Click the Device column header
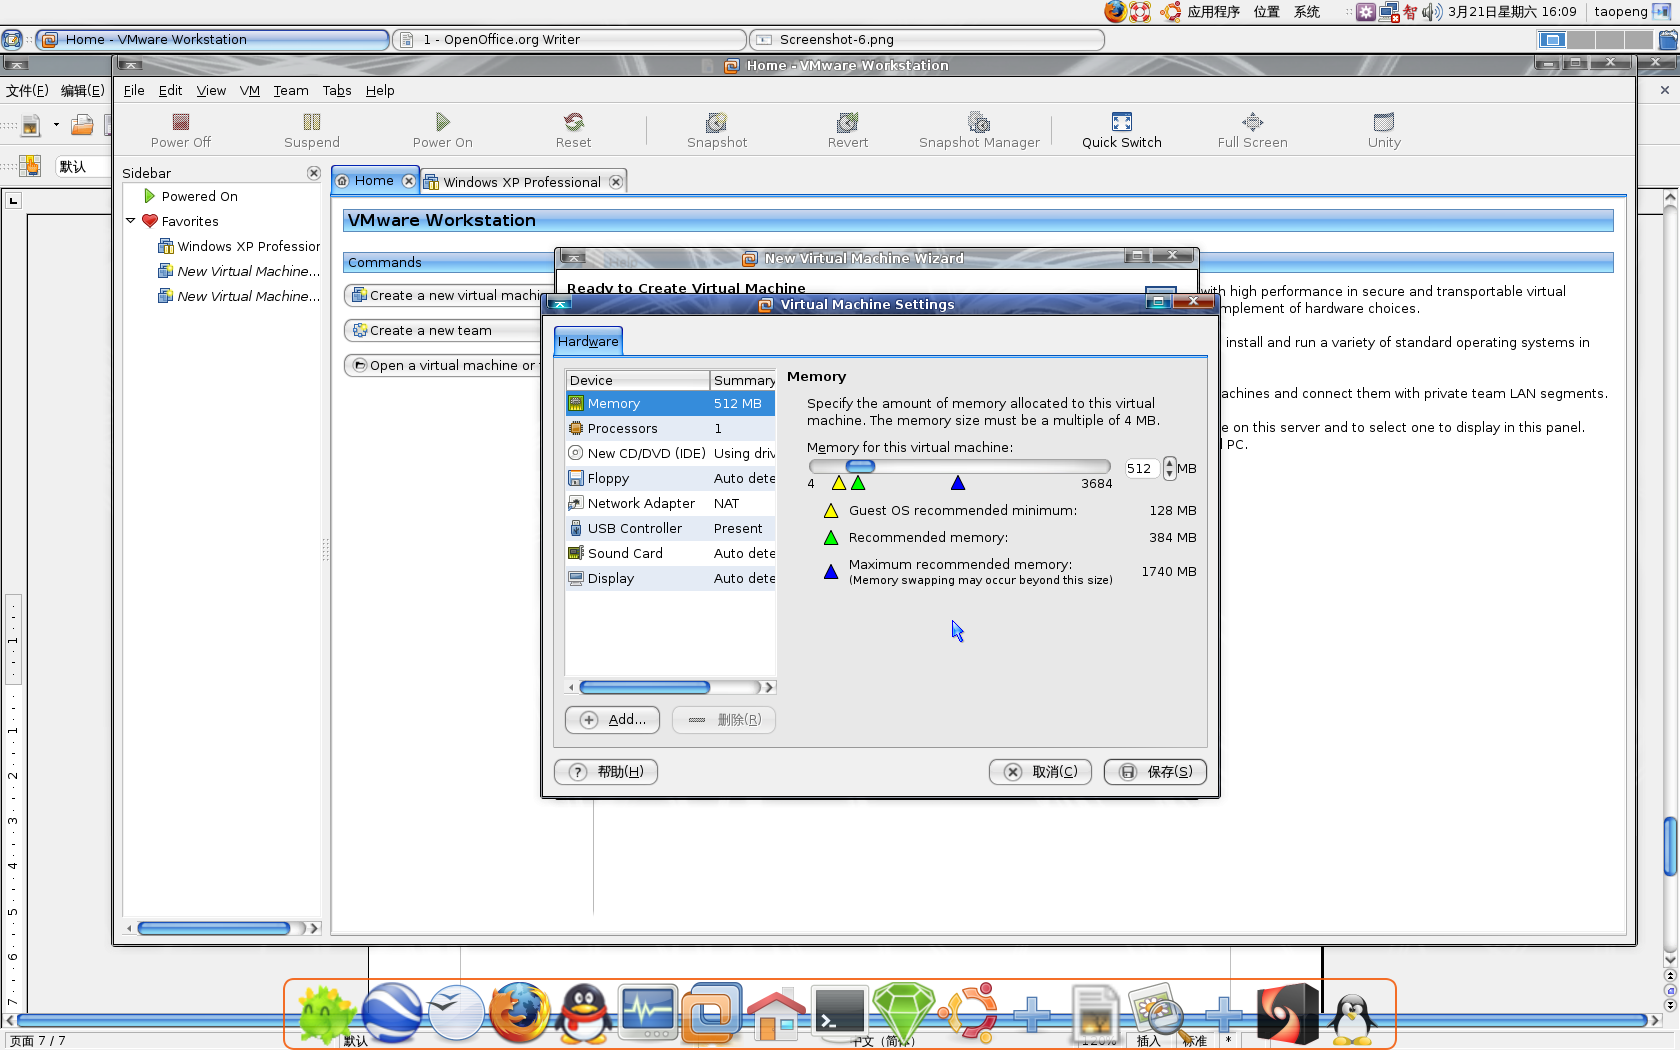The image size is (1680, 1050). (638, 380)
